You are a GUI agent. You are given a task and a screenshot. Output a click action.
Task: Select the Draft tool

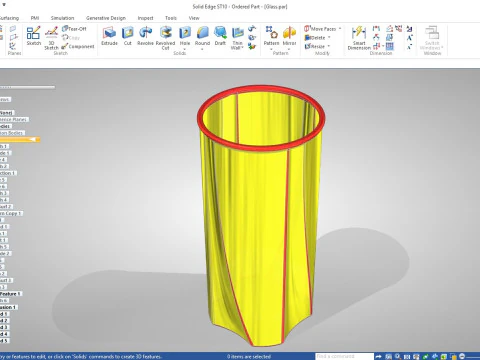pos(220,36)
